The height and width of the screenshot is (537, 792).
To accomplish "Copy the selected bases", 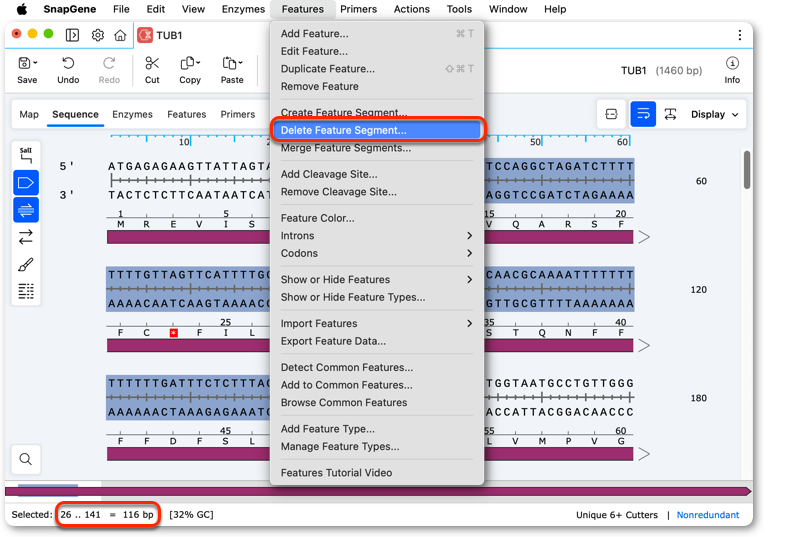I will pyautogui.click(x=189, y=70).
